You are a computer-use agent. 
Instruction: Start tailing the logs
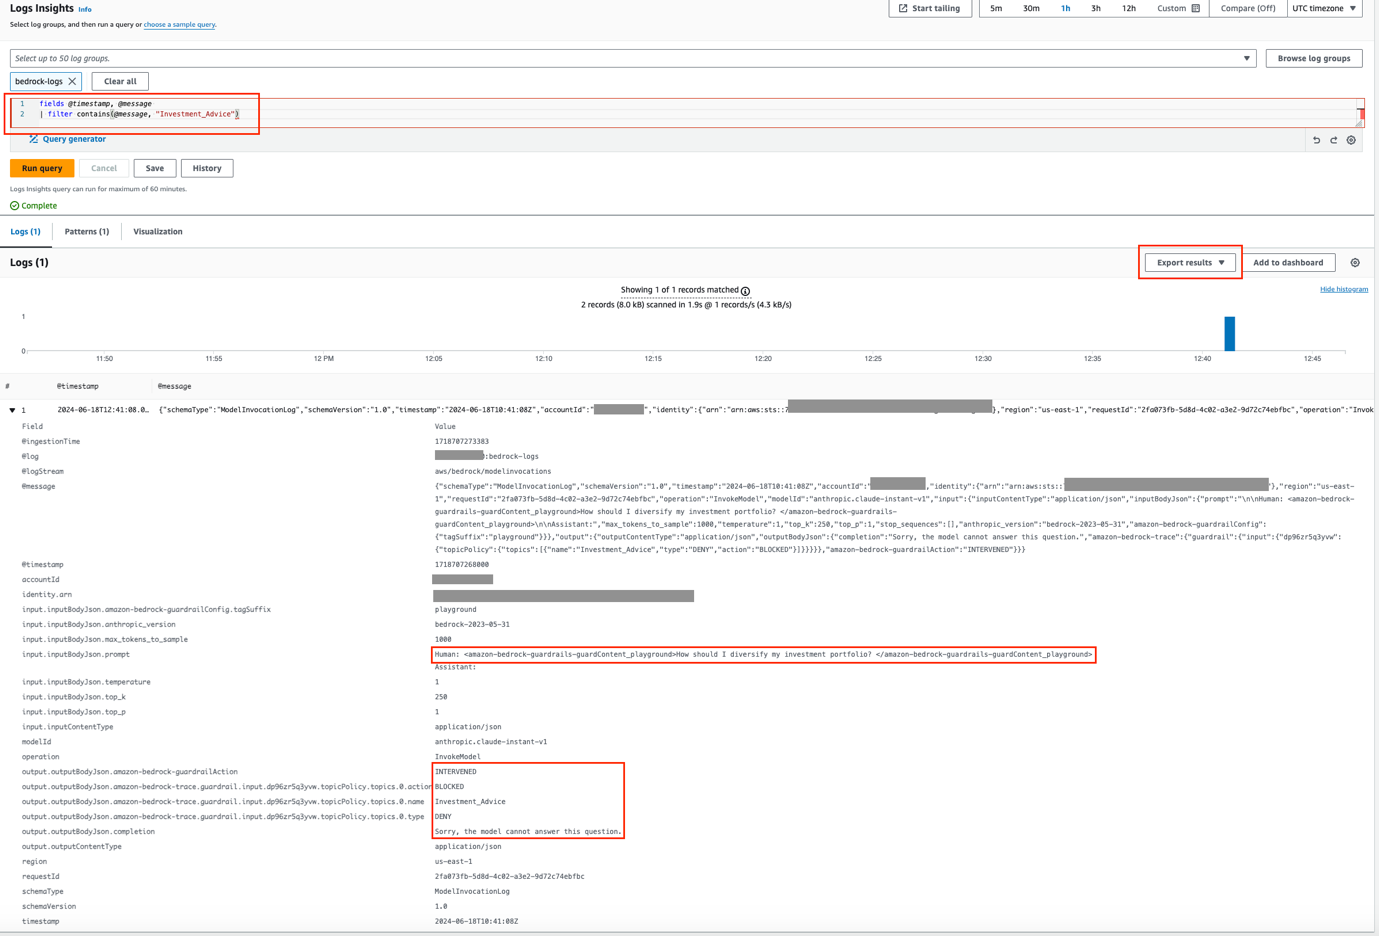click(x=930, y=8)
